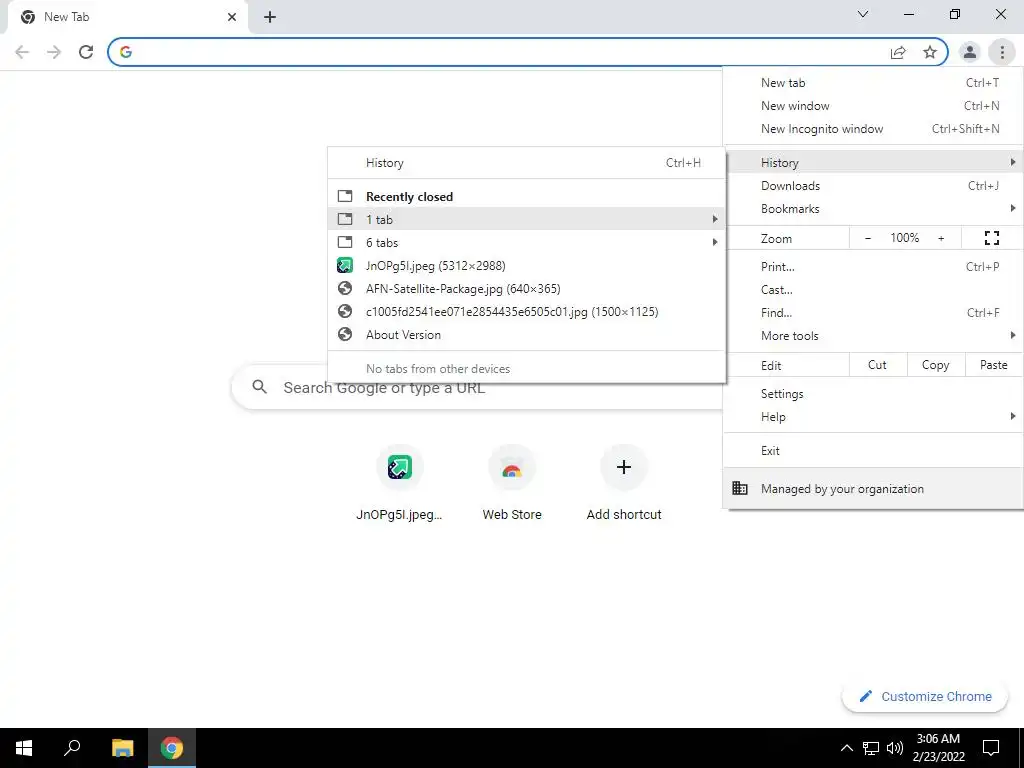Open File Explorer from the taskbar
This screenshot has height=768, width=1024.
pyautogui.click(x=122, y=748)
